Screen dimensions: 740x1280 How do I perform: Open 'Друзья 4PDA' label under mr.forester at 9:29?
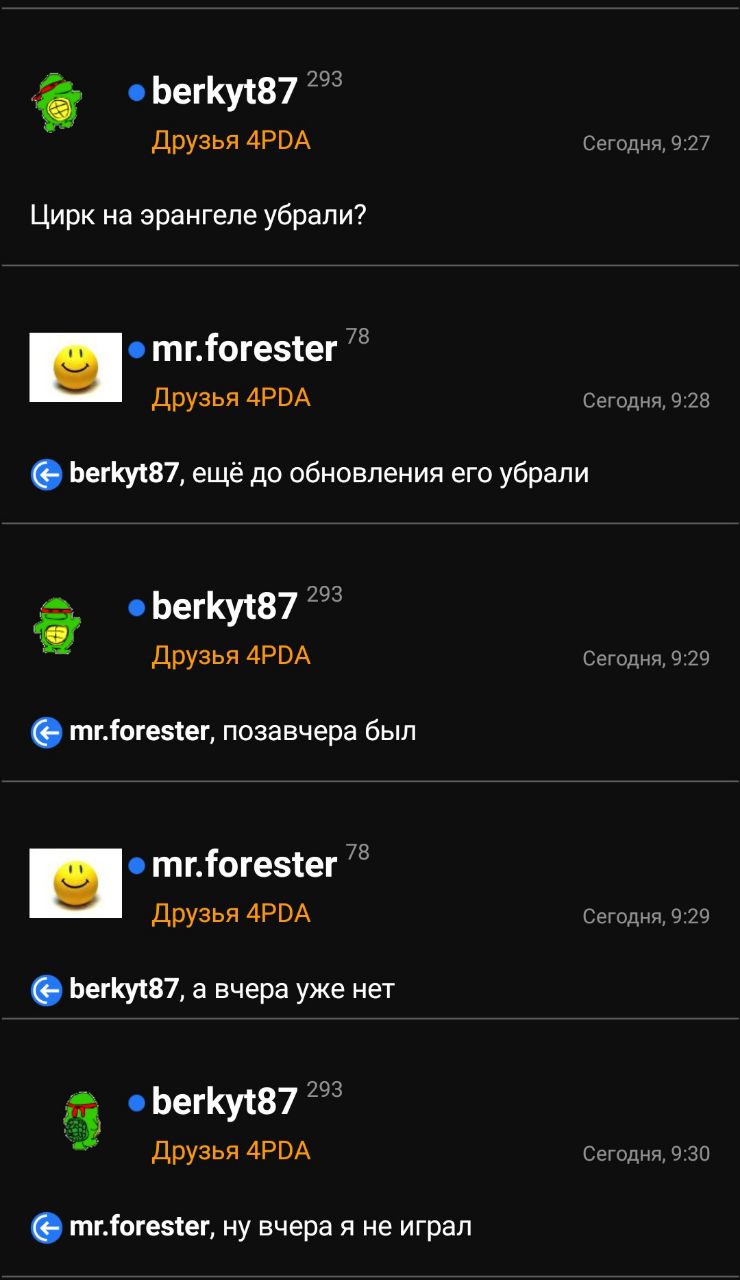(x=231, y=914)
